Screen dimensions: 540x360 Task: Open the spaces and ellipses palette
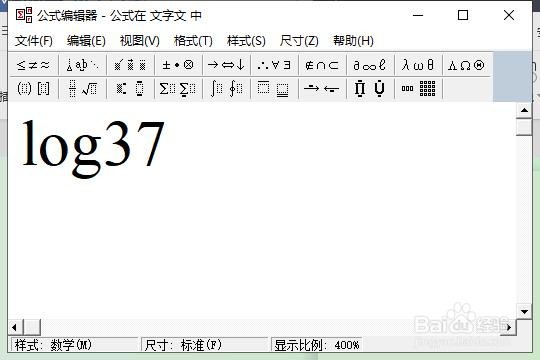click(82, 65)
